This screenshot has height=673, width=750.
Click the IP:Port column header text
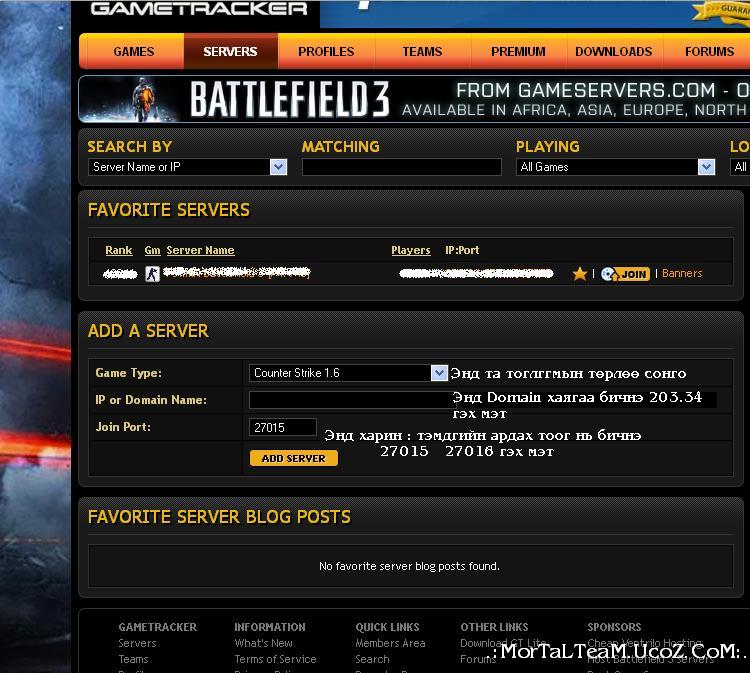pos(462,250)
